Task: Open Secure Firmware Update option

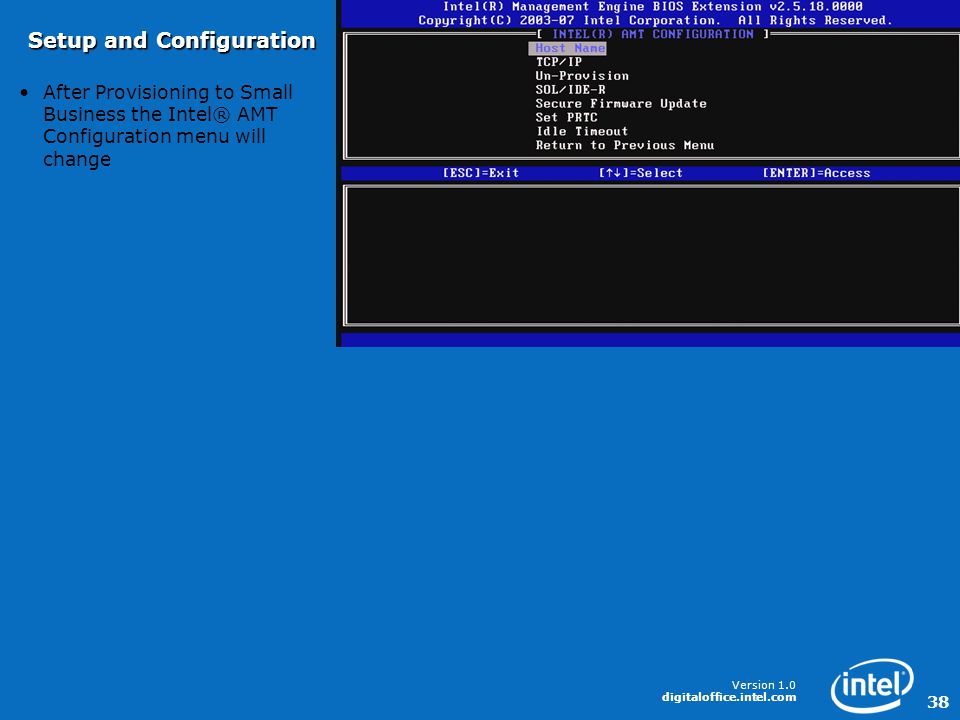Action: [621, 103]
